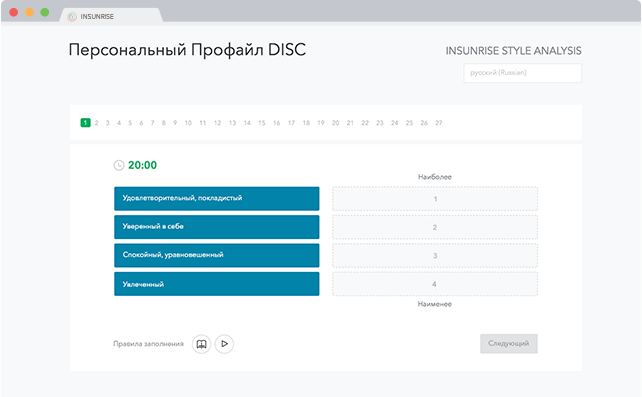The height and width of the screenshot is (397, 642).
Task: Jump to question 6
Action: (x=141, y=123)
